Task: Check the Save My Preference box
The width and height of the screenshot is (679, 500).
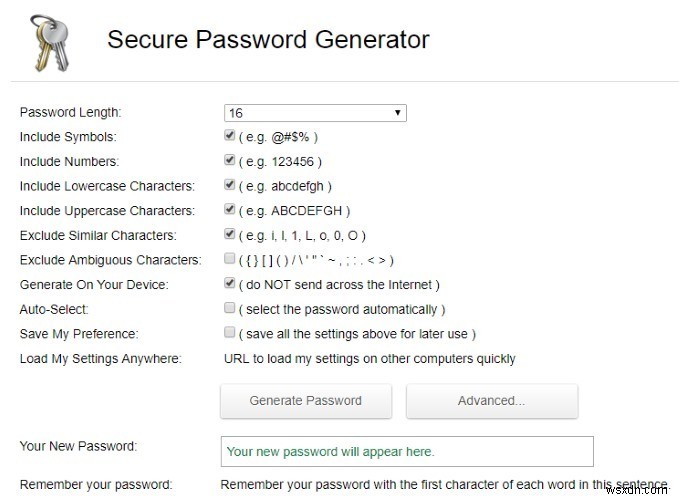Action: [x=230, y=333]
